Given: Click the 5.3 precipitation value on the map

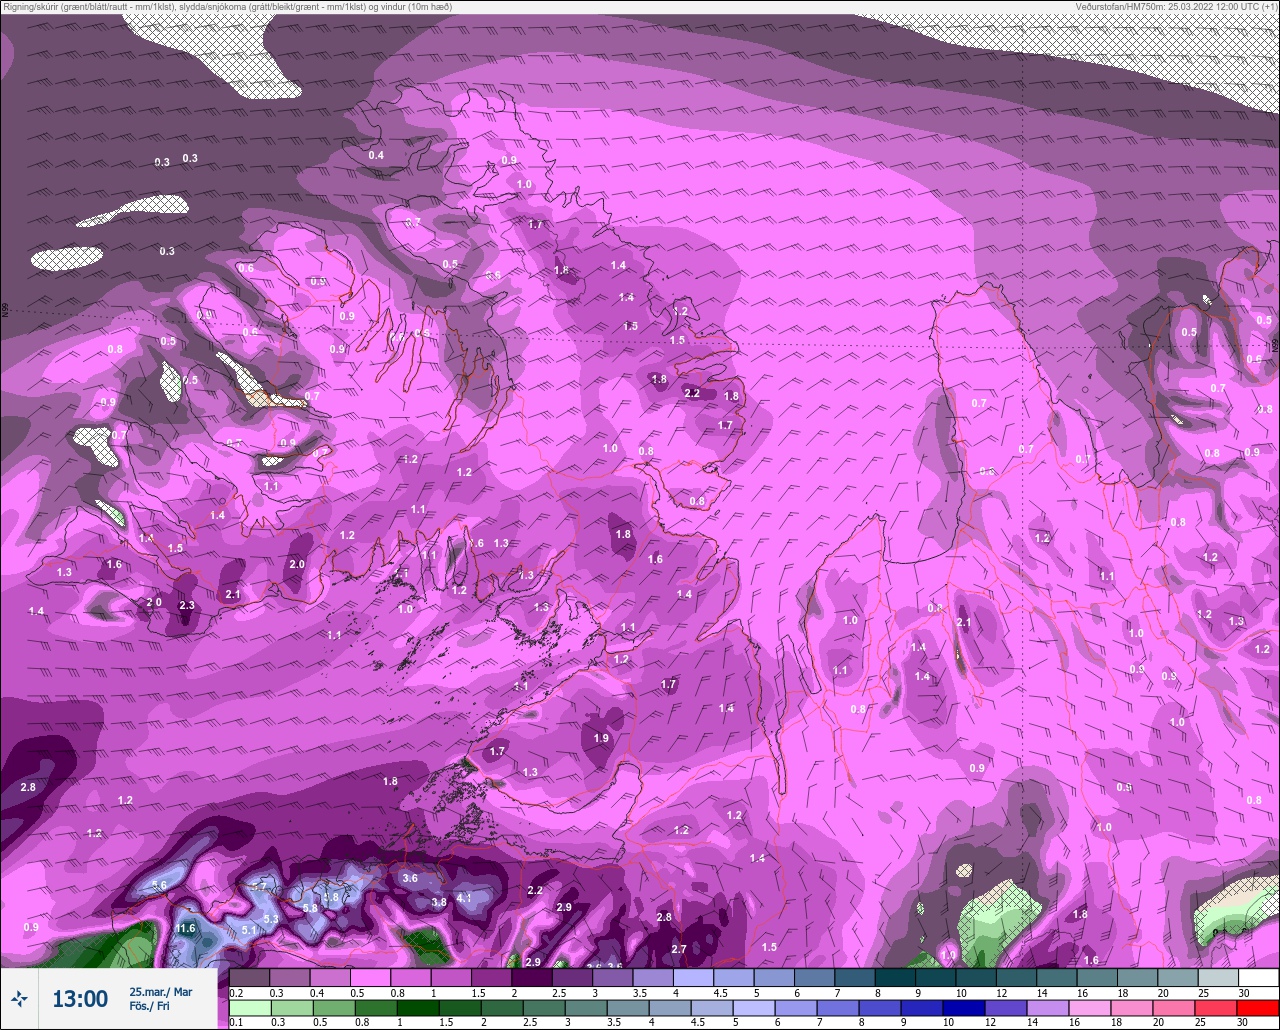Looking at the screenshot, I should (271, 919).
